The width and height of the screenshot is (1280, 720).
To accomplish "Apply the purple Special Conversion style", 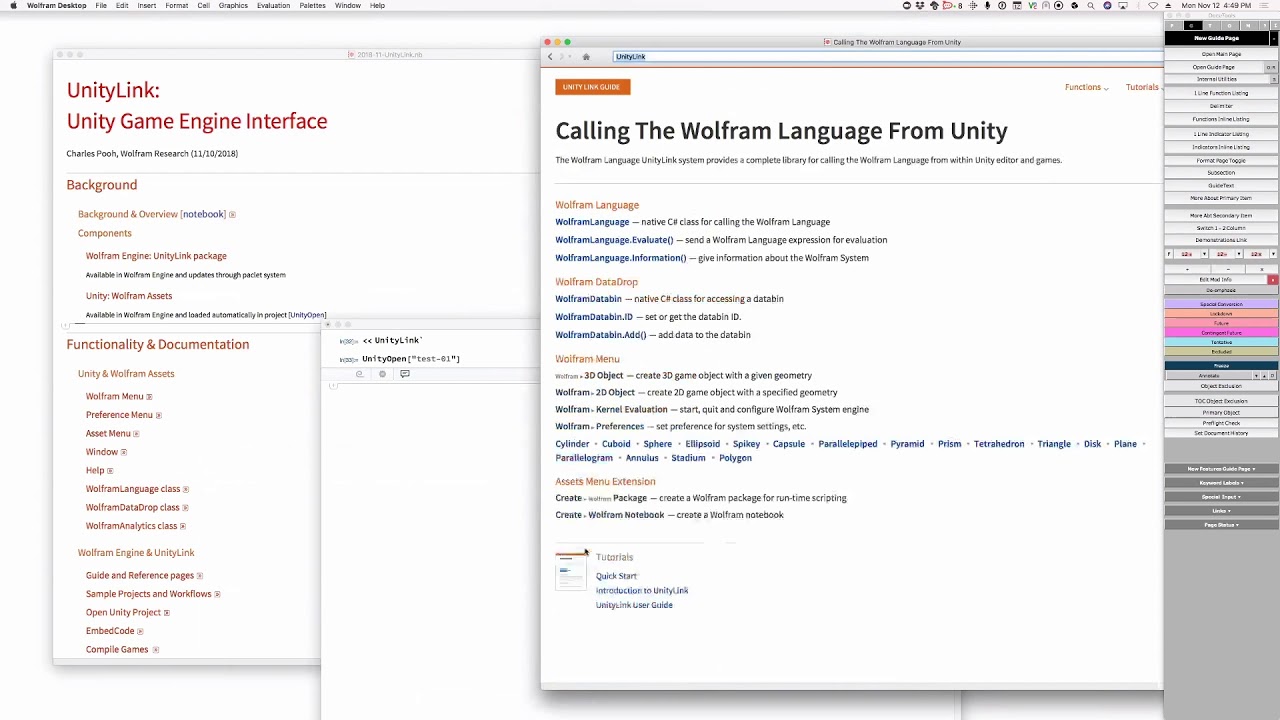I will tap(1221, 304).
